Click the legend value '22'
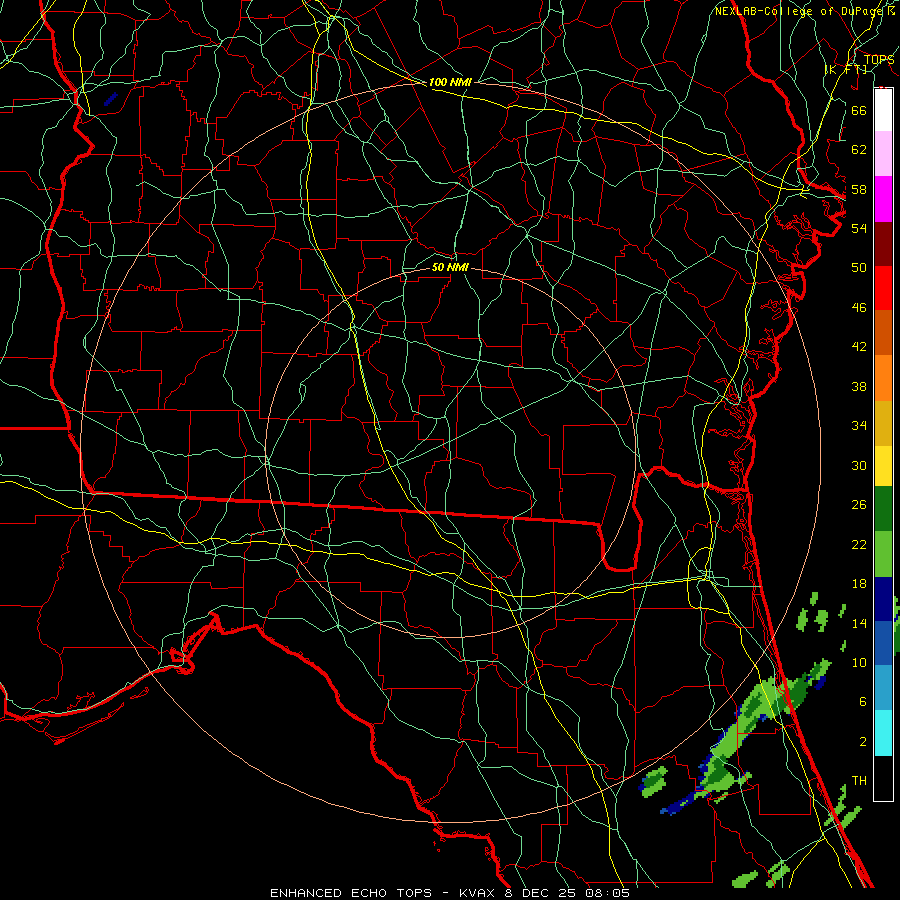Screen dimensions: 900x900 859,544
